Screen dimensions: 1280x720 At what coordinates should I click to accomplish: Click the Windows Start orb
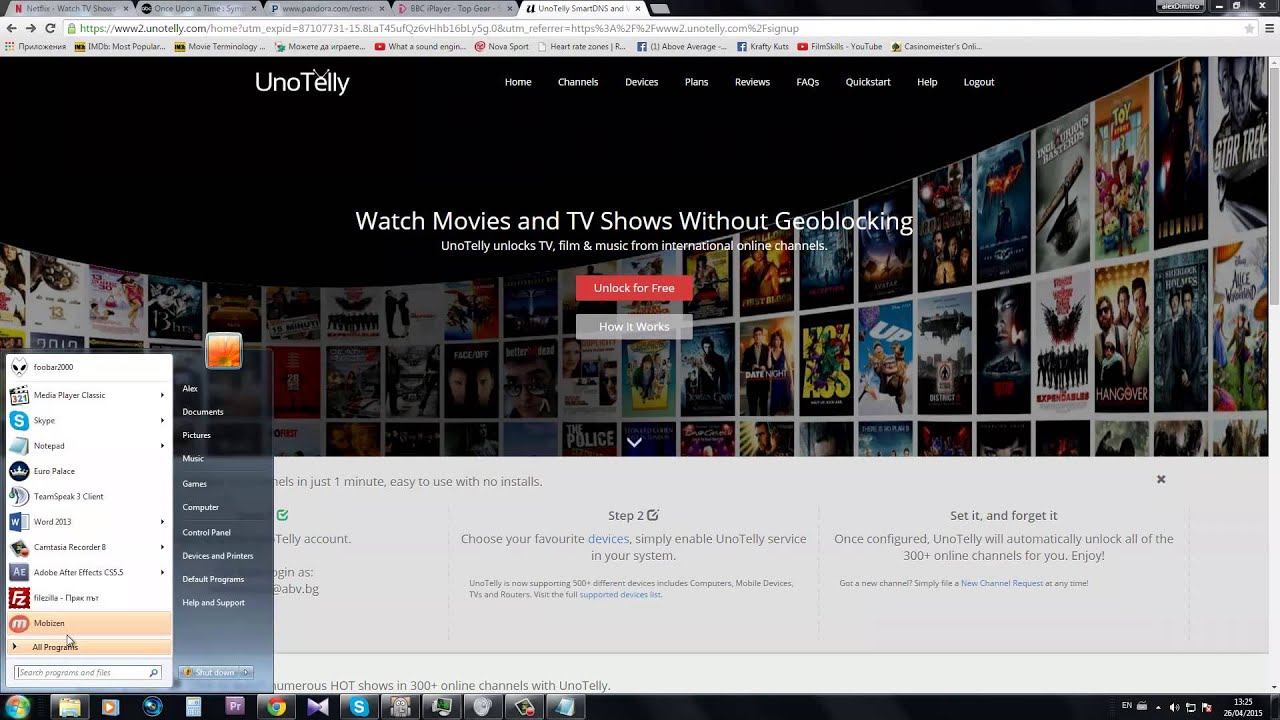[x=18, y=707]
